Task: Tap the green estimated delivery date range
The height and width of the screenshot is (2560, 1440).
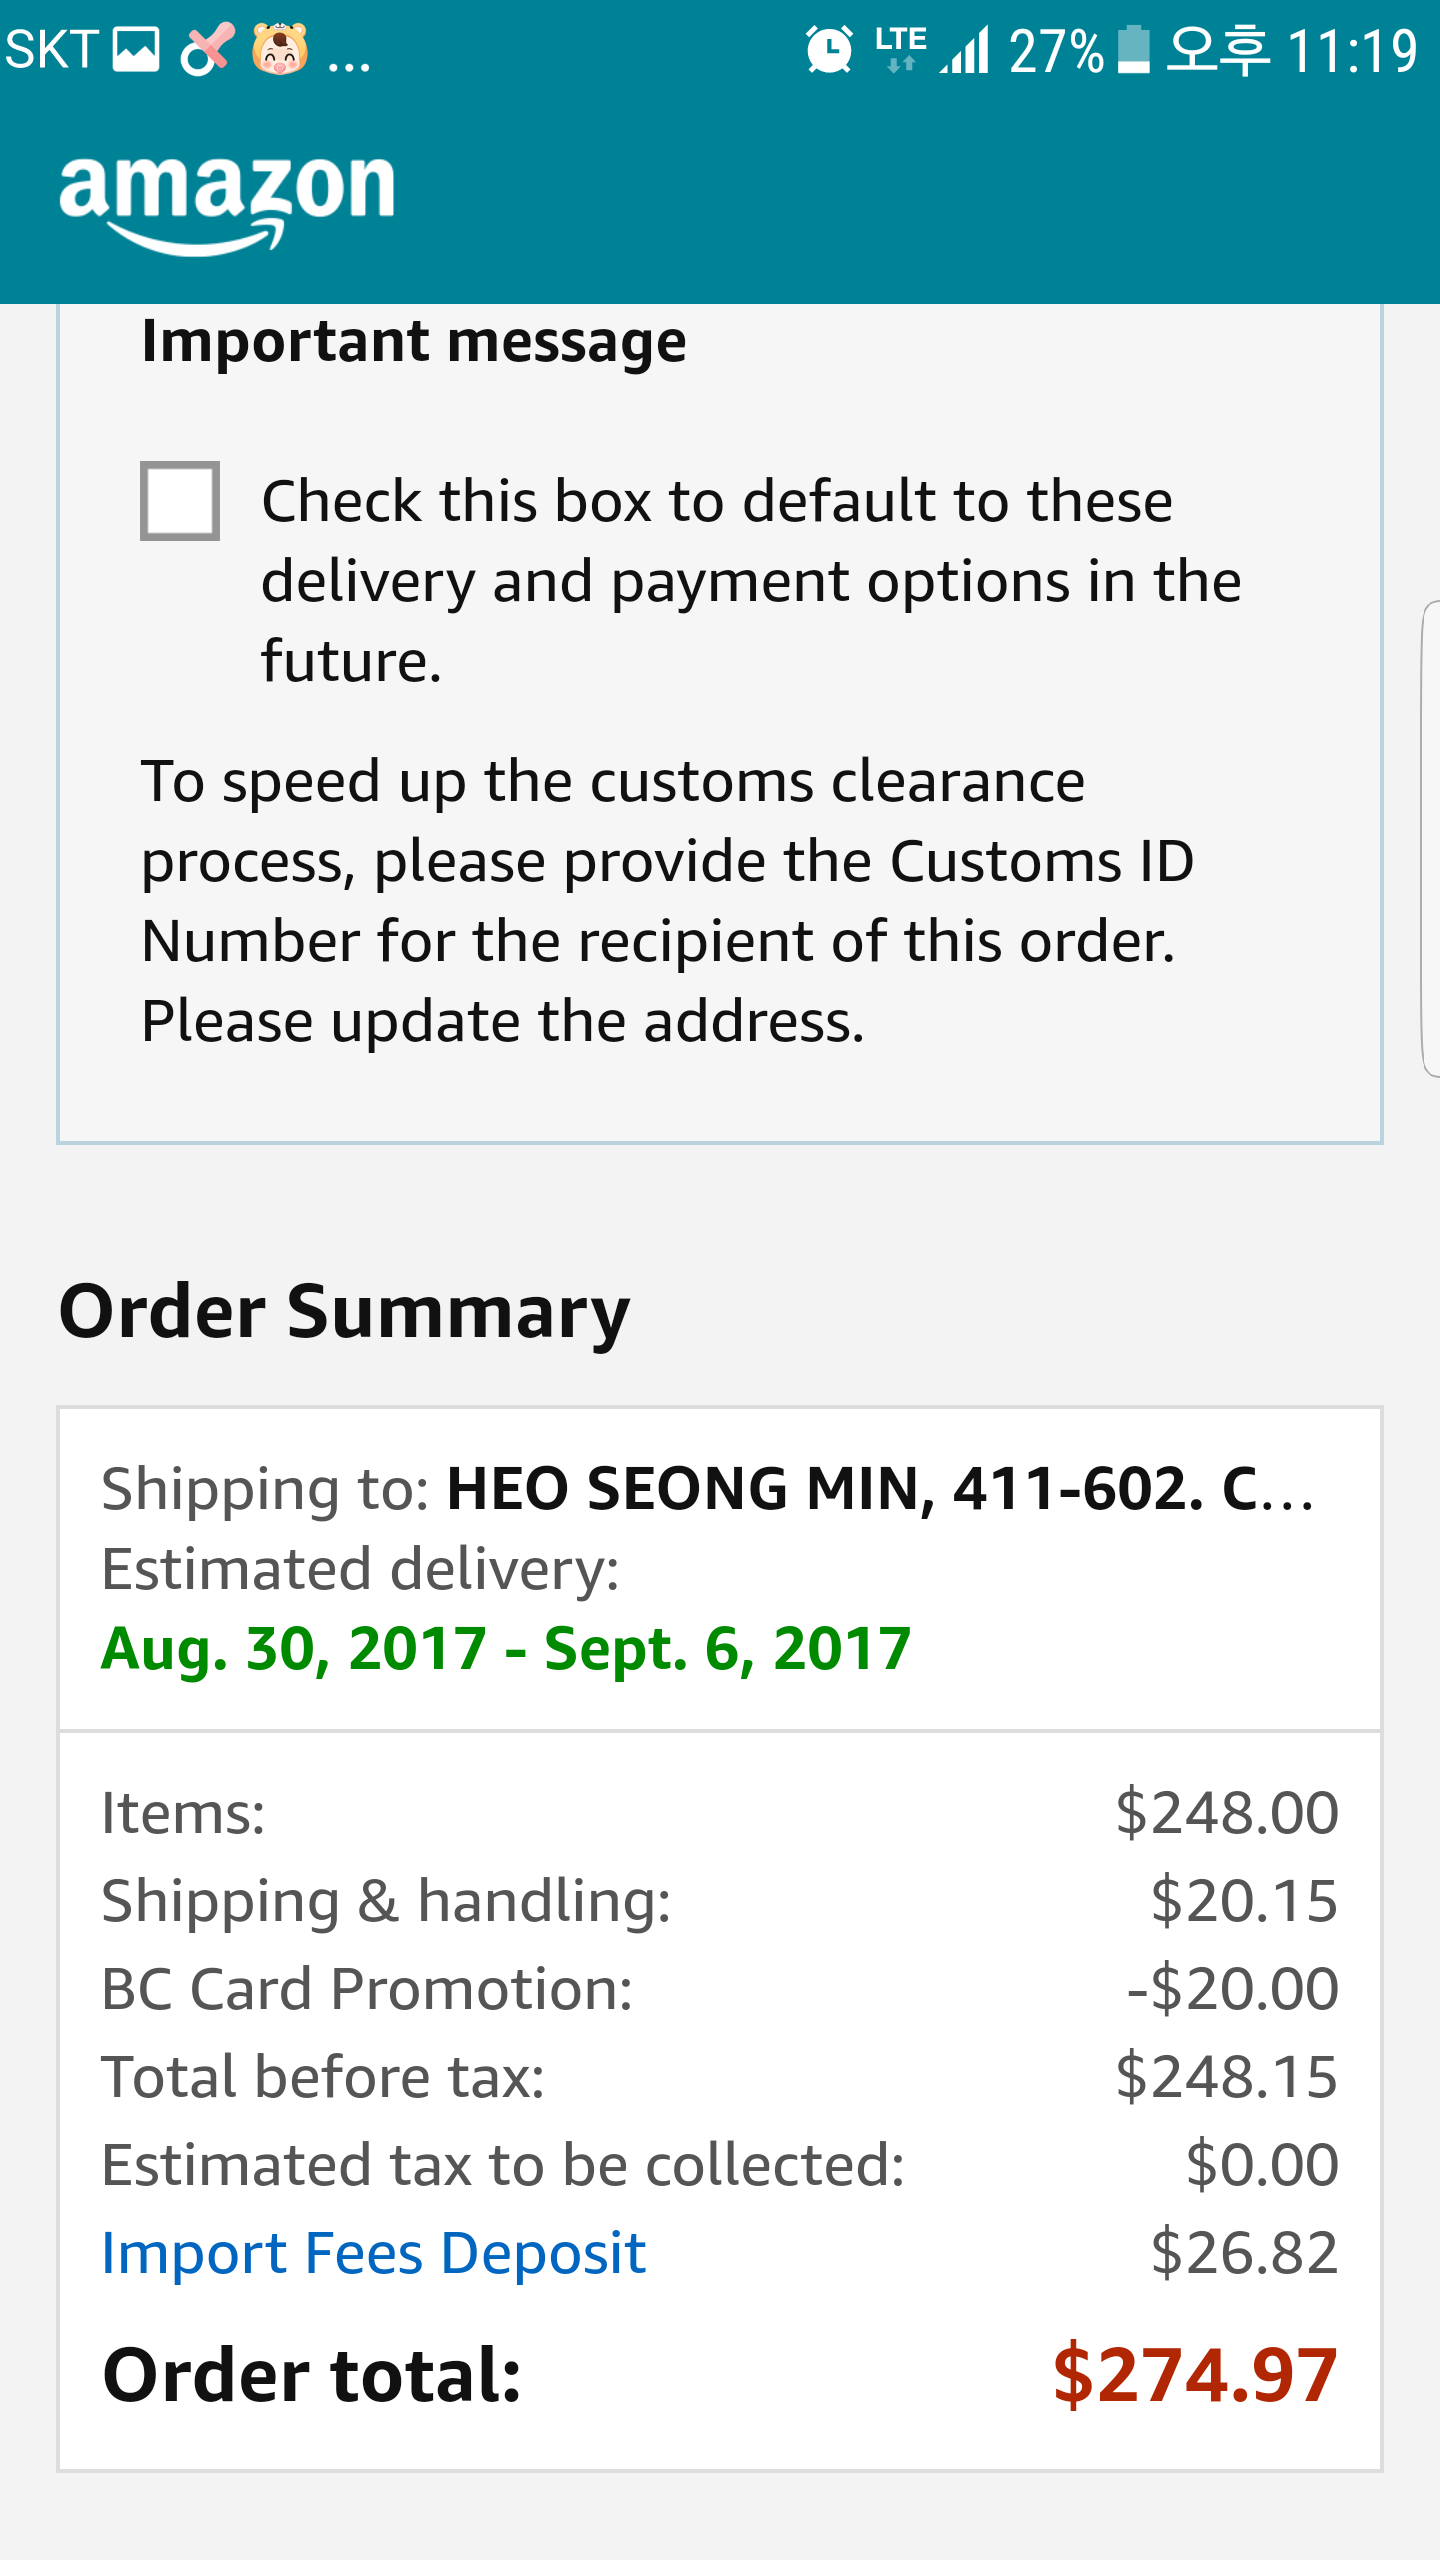Action: [x=506, y=1648]
